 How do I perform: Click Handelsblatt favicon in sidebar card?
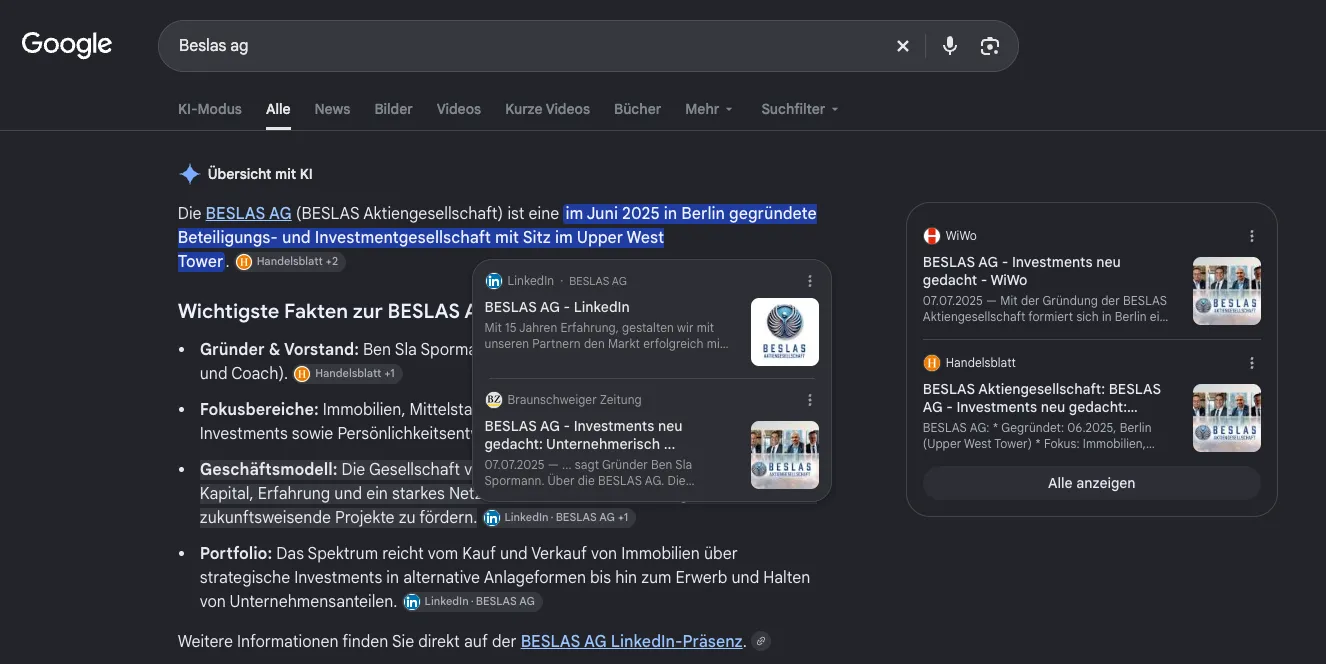932,363
